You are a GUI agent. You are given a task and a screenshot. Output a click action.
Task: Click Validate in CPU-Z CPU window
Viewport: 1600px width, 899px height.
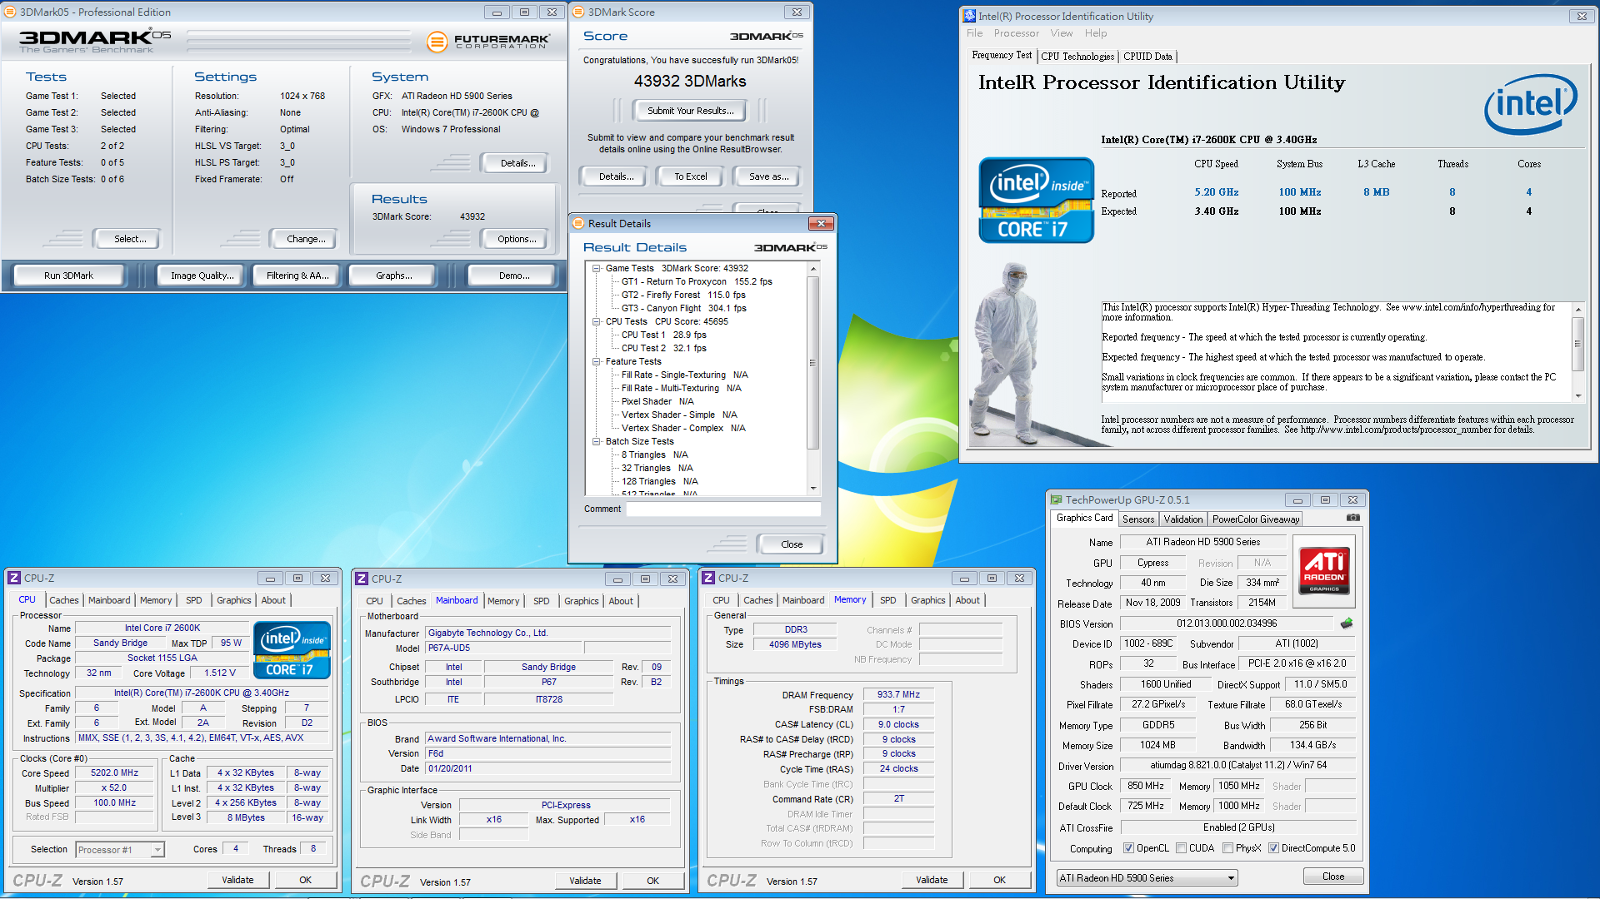click(237, 880)
